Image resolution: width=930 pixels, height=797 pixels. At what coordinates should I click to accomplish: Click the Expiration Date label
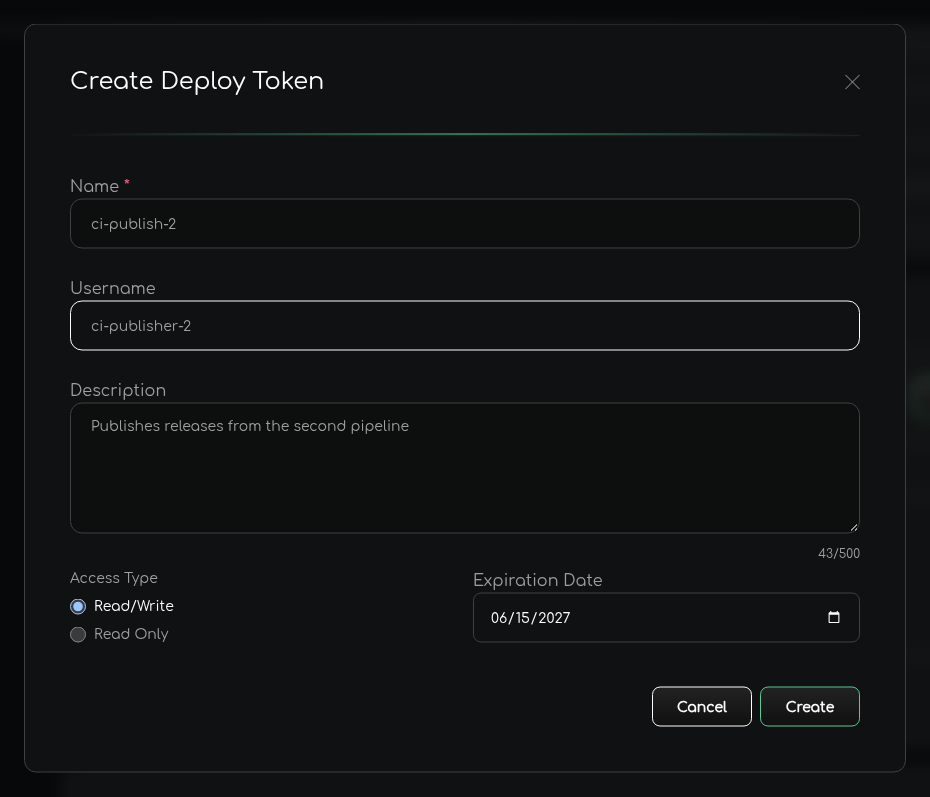[x=537, y=580]
